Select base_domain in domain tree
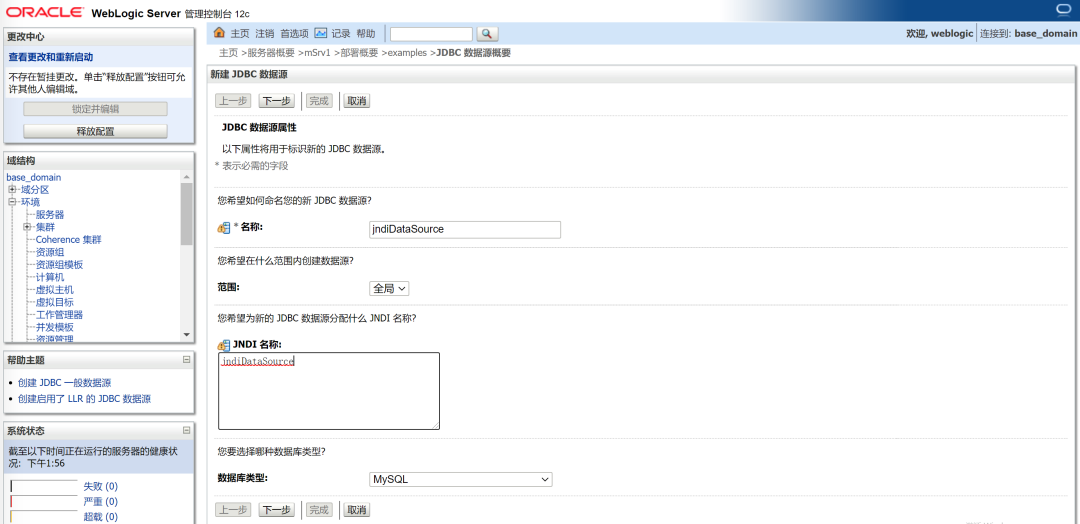This screenshot has width=1080, height=524. pos(34,177)
